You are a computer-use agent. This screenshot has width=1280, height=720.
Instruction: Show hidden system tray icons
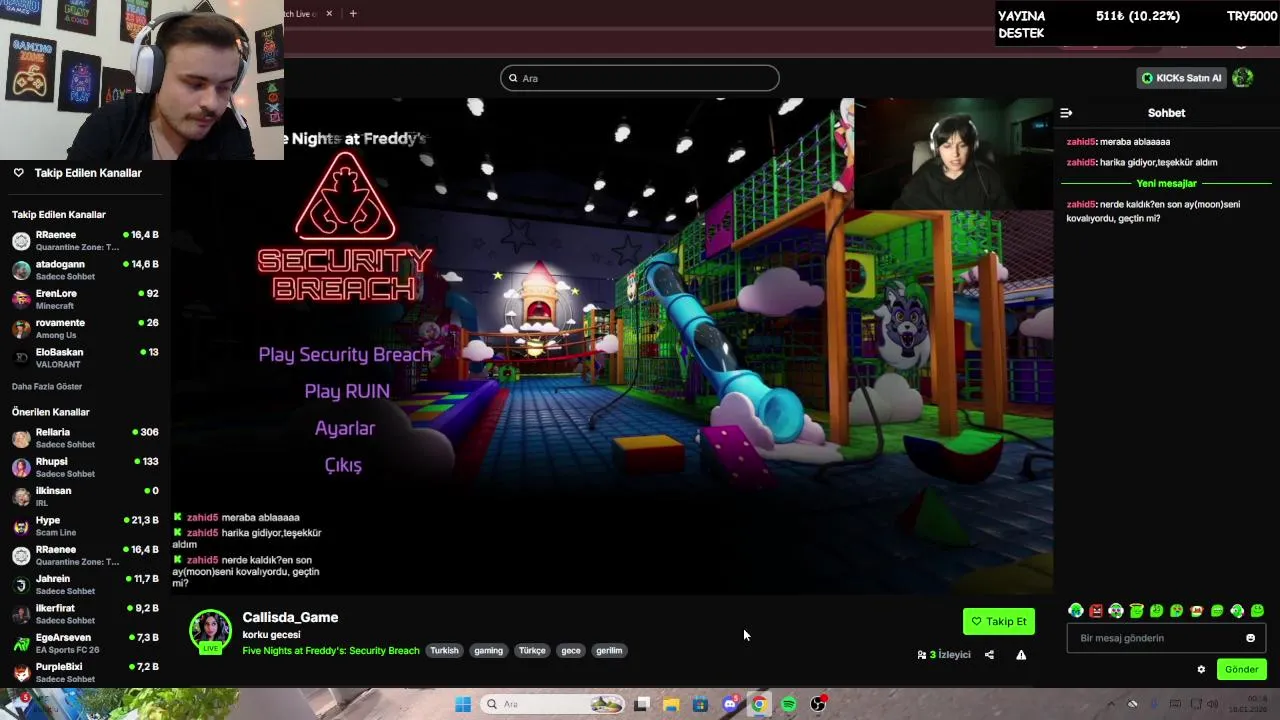tap(1110, 704)
